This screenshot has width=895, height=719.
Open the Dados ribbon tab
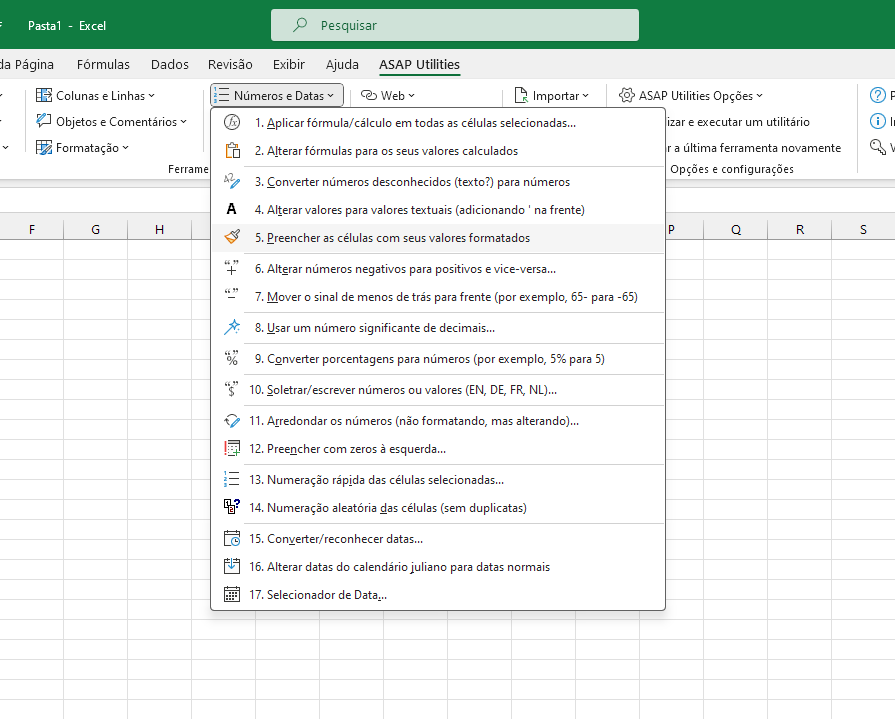pos(170,64)
